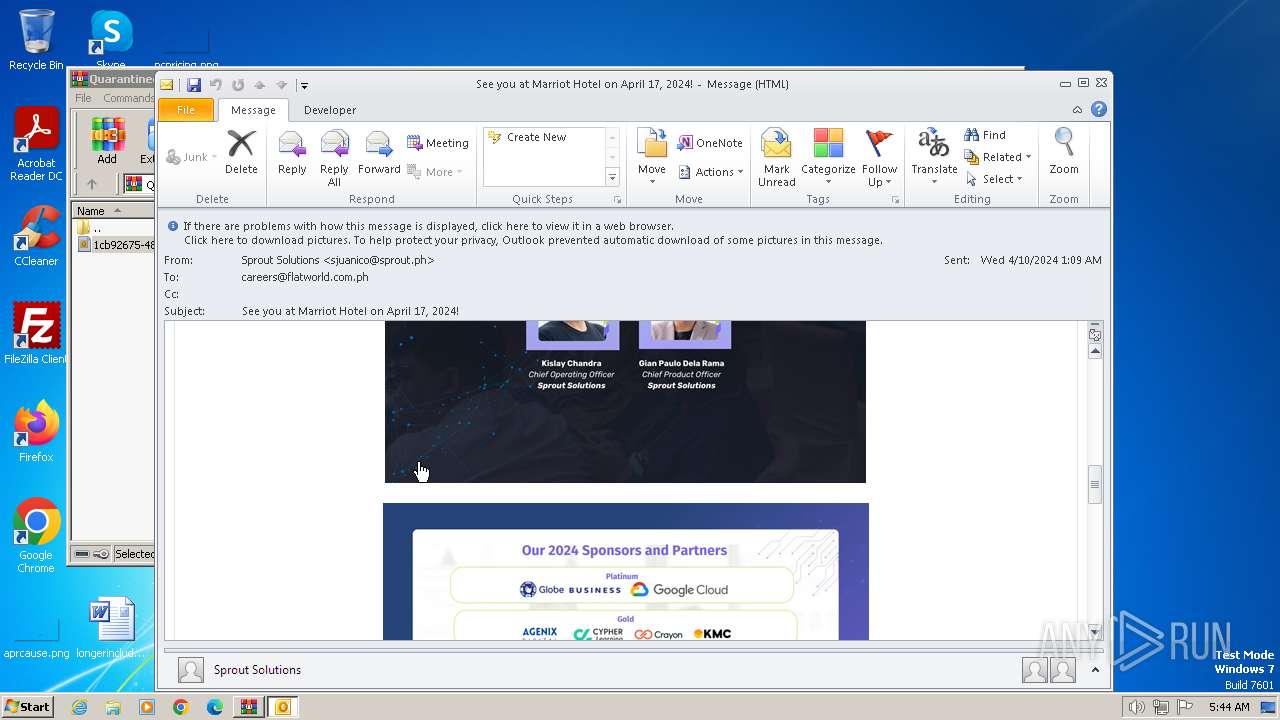Click the Forward message icon
The height and width of the screenshot is (720, 1280).
click(379, 152)
